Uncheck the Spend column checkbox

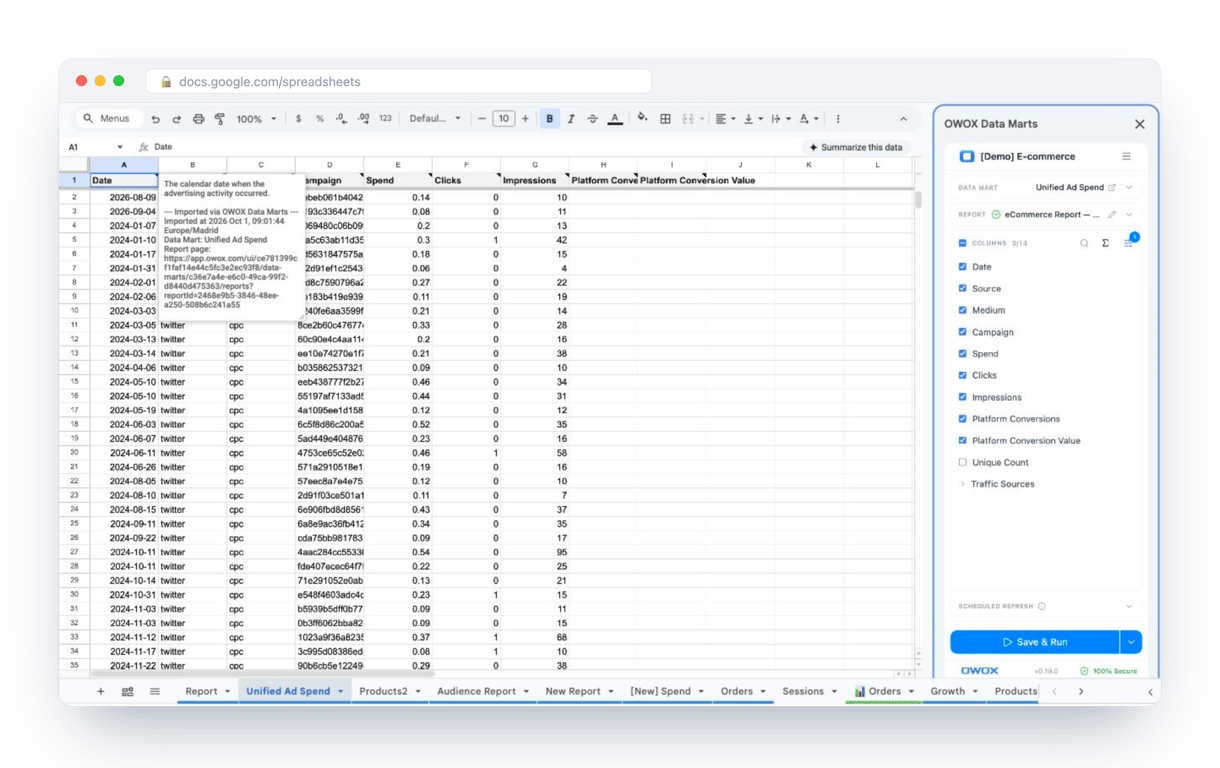click(963, 354)
